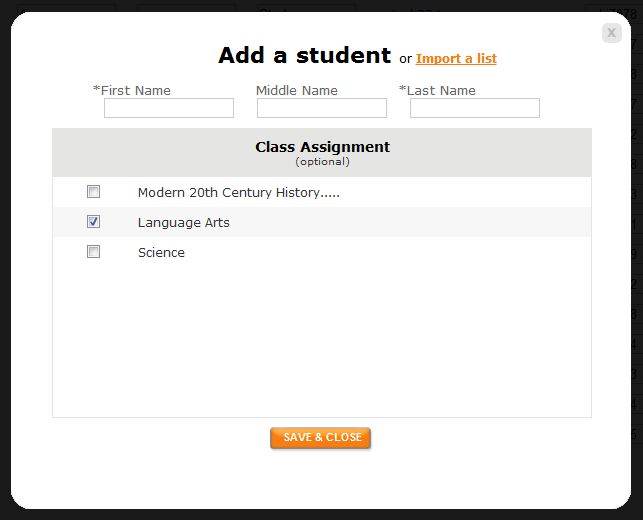Viewport: 643px width, 520px height.
Task: Open the Import a list link
Action: click(456, 59)
